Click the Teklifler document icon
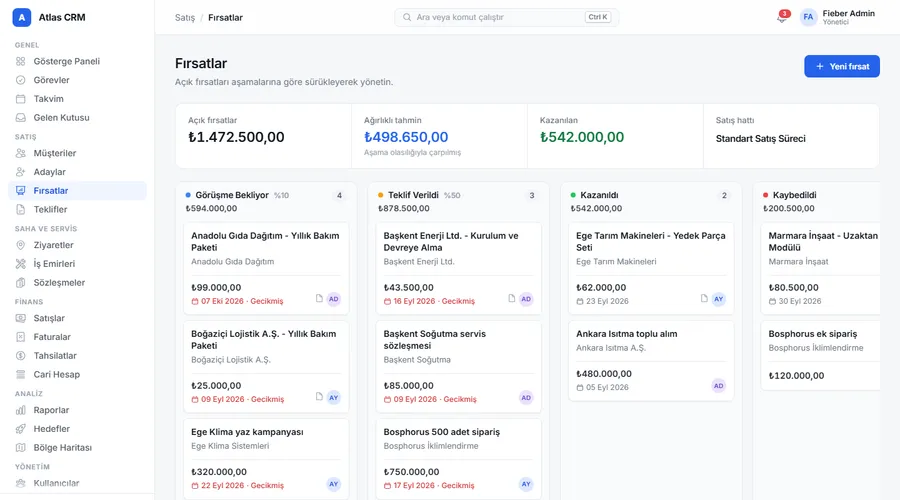This screenshot has height=500, width=900. point(21,210)
